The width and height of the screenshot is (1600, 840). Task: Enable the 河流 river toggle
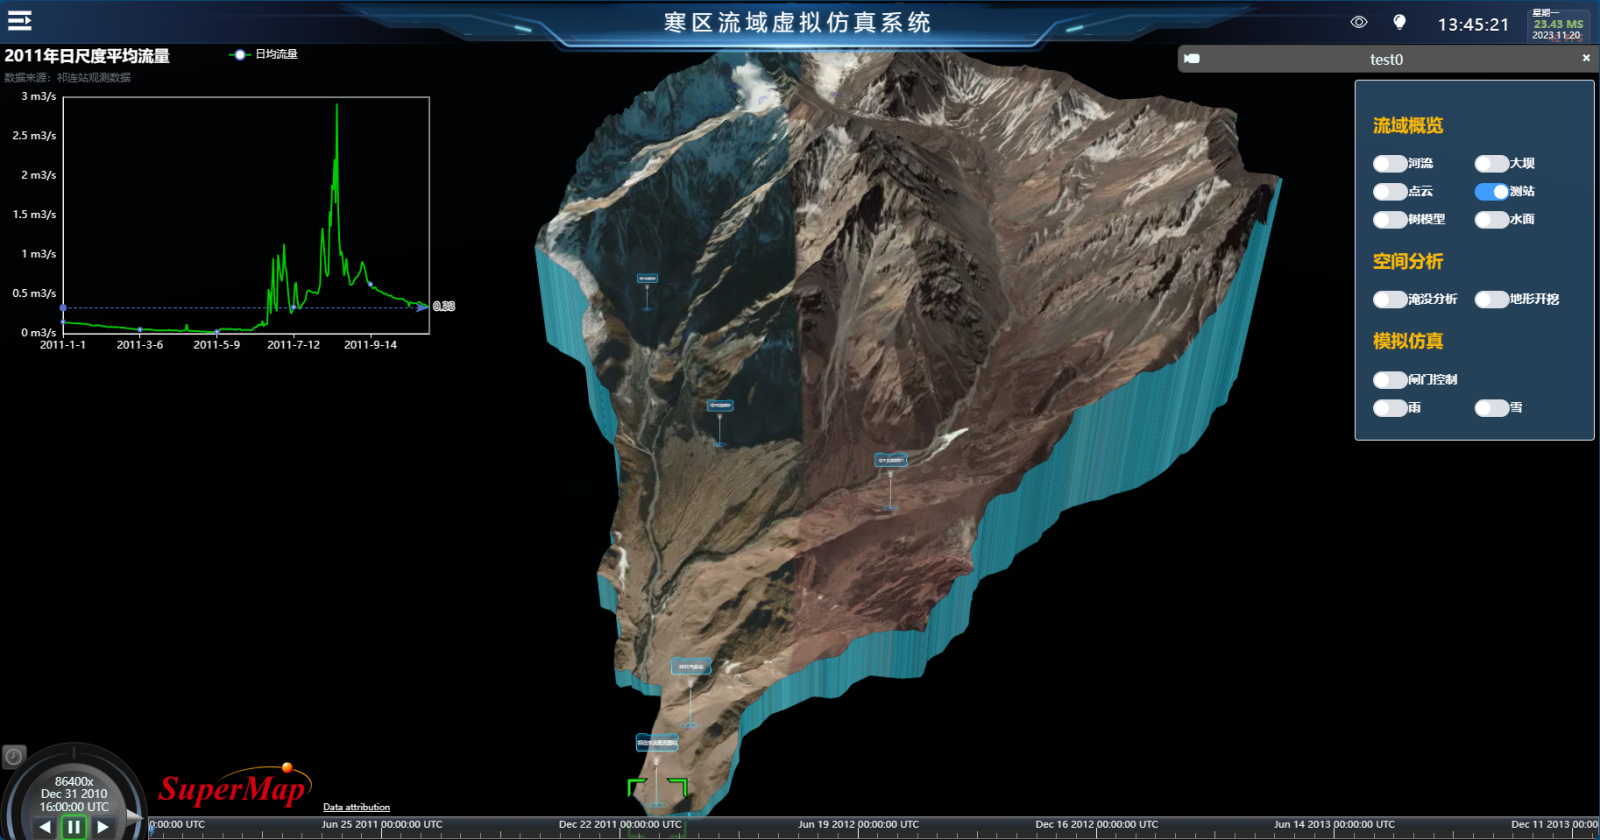coord(1389,164)
